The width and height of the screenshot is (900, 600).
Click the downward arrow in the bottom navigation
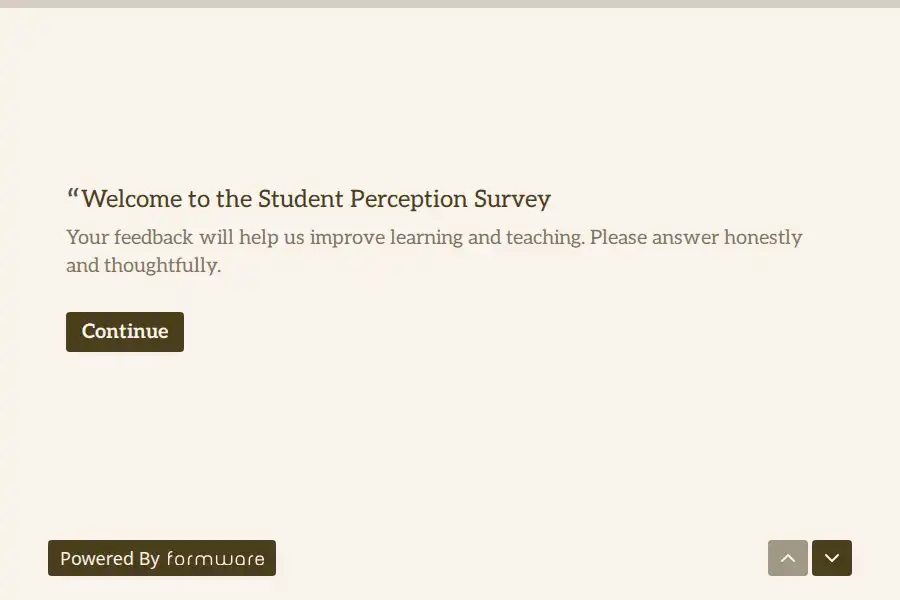click(832, 558)
